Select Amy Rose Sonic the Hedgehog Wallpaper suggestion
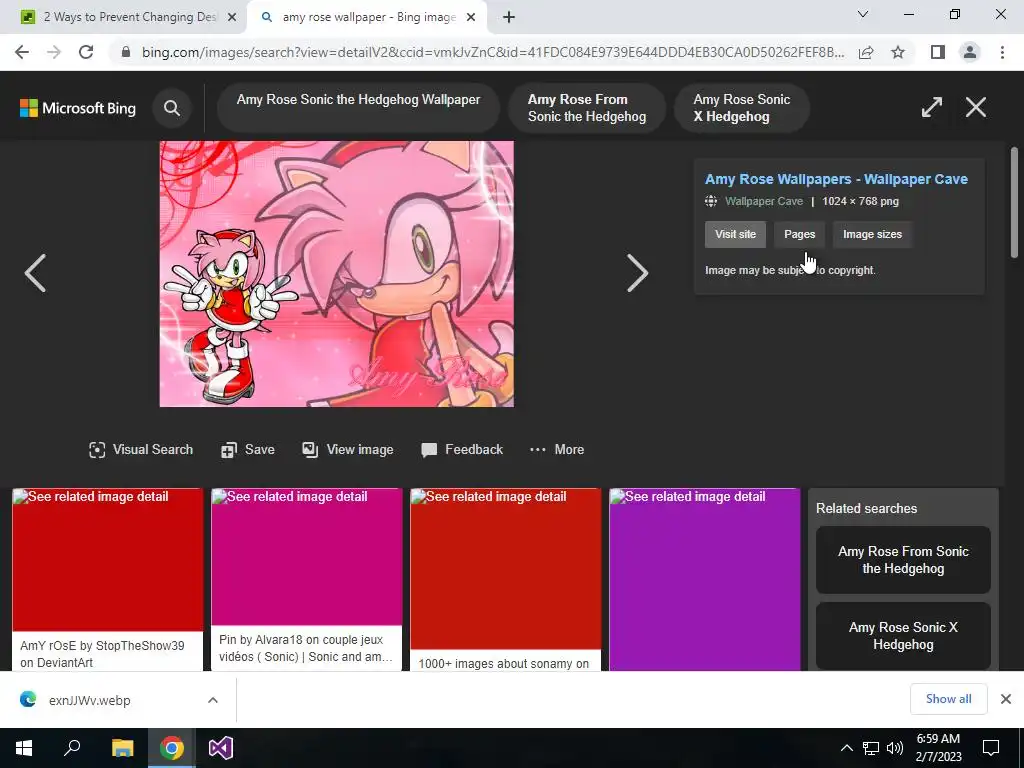 click(x=358, y=108)
